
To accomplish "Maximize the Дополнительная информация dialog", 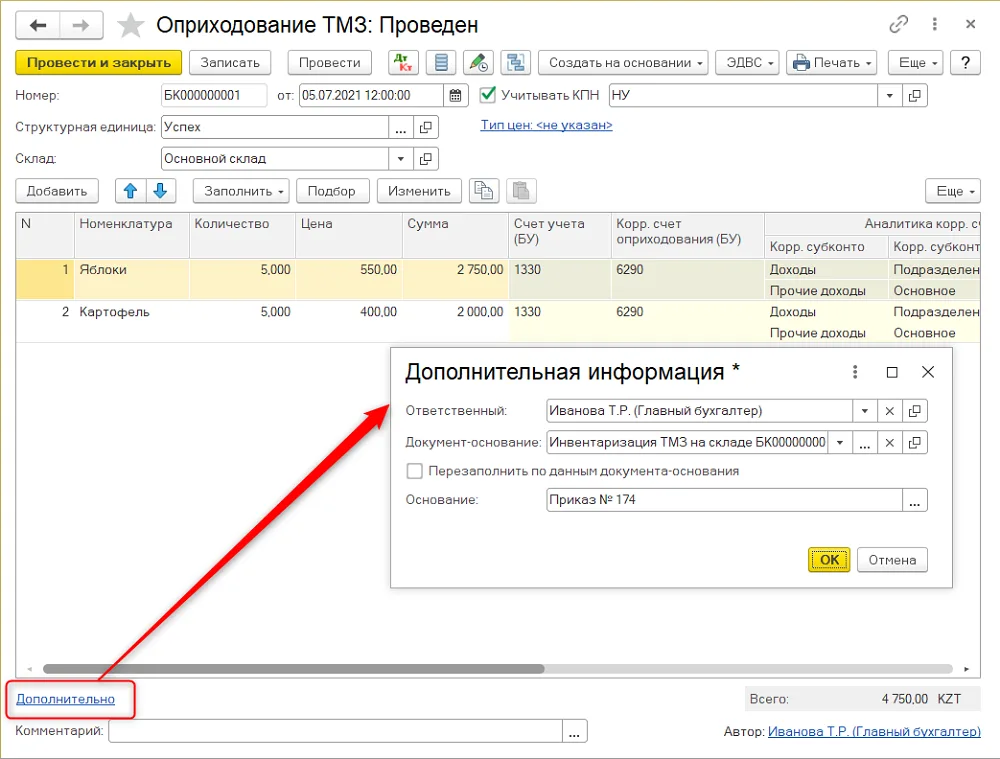I will [892, 372].
